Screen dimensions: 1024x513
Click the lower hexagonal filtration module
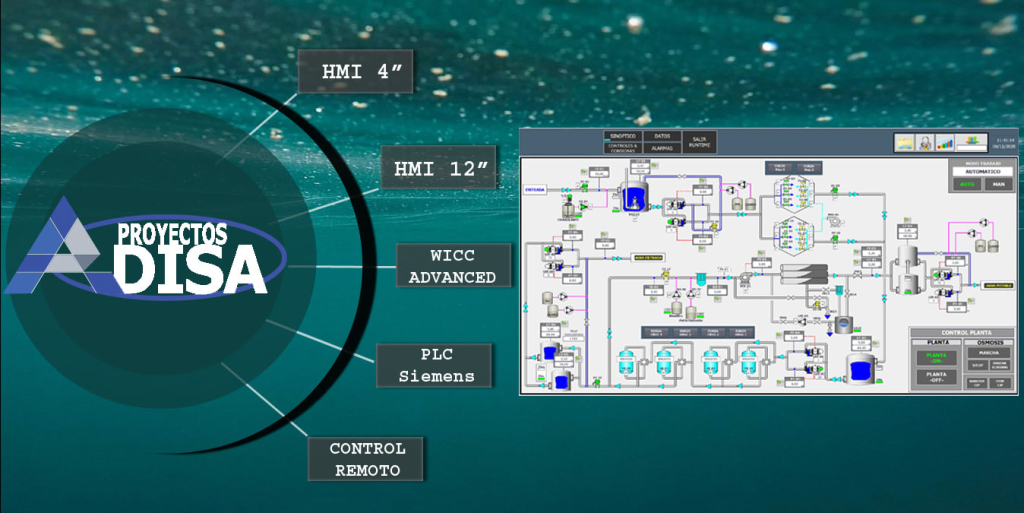pos(793,235)
